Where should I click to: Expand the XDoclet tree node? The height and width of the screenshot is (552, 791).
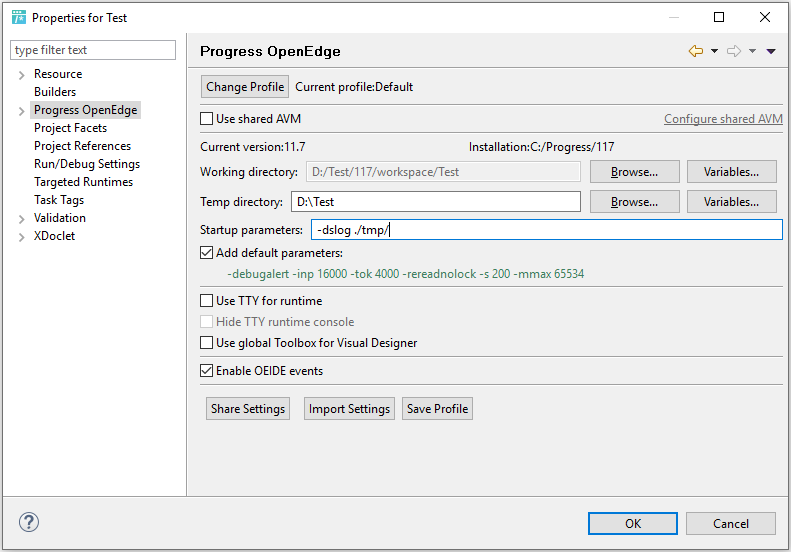click(21, 237)
